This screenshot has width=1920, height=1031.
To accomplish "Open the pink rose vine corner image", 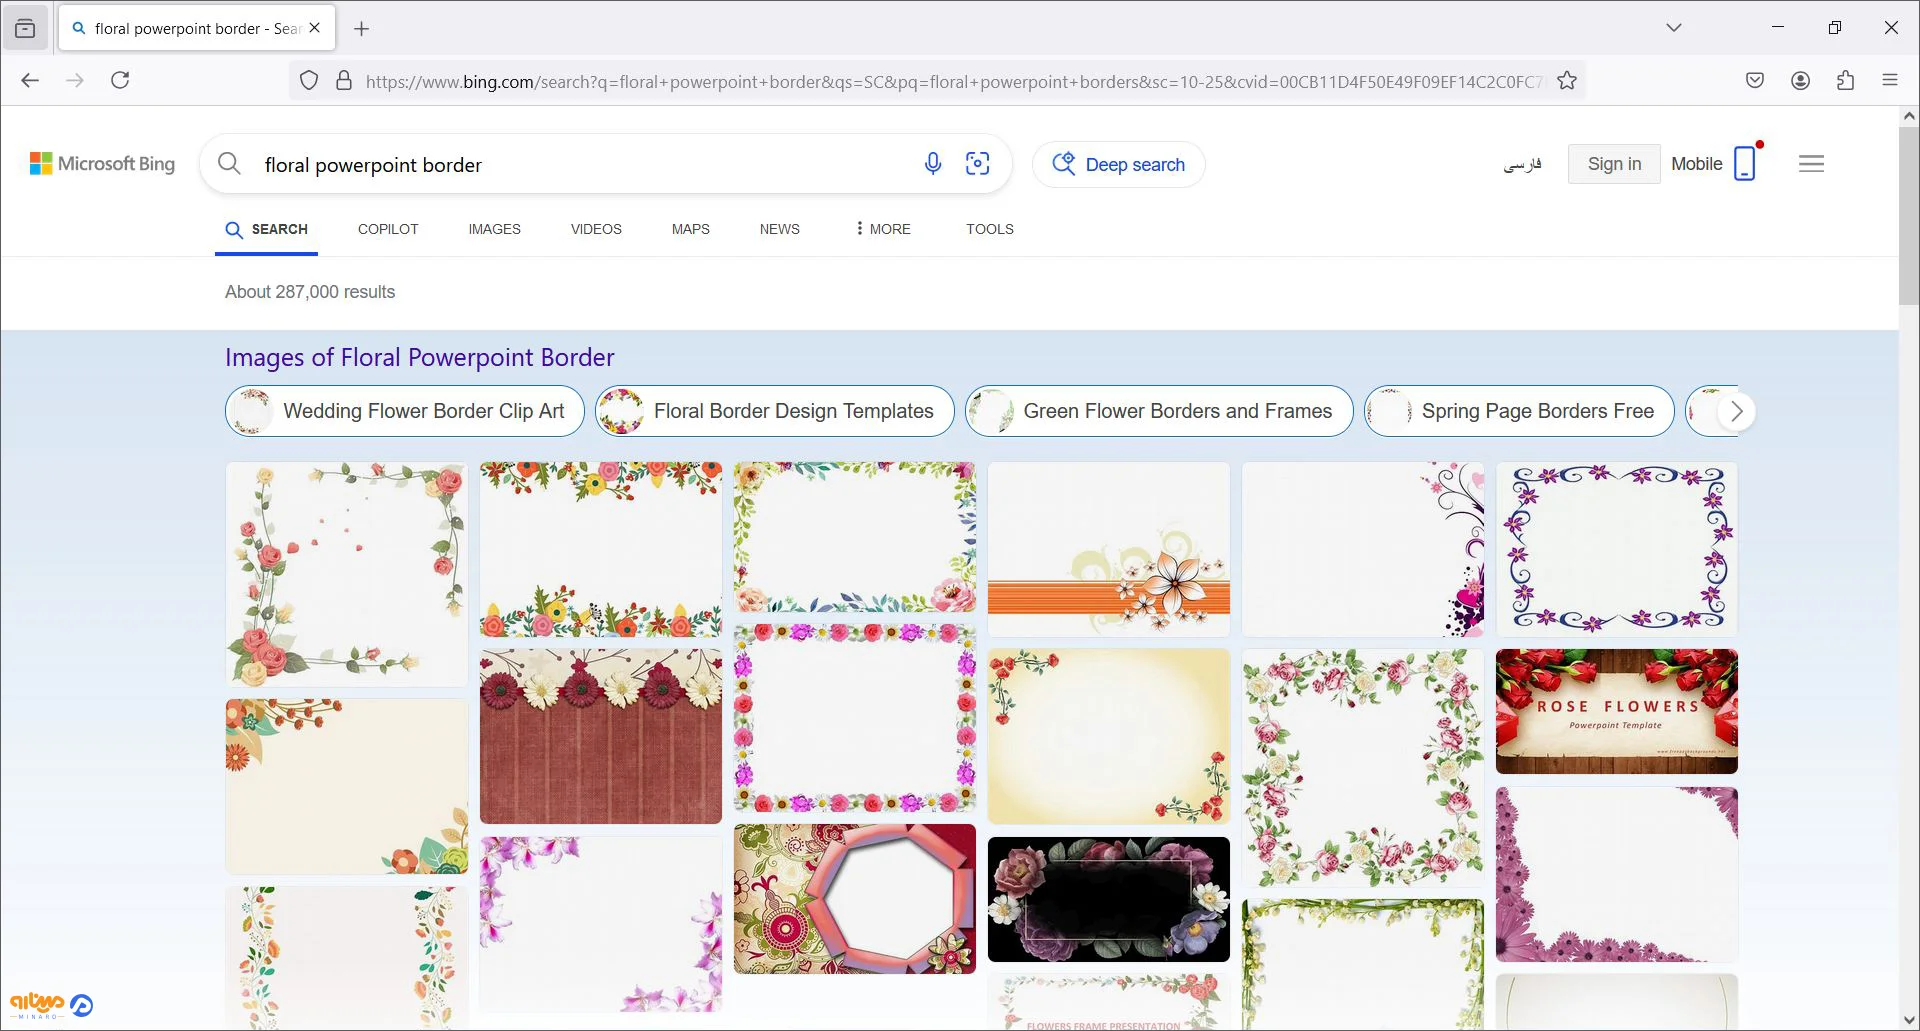I will [x=347, y=574].
